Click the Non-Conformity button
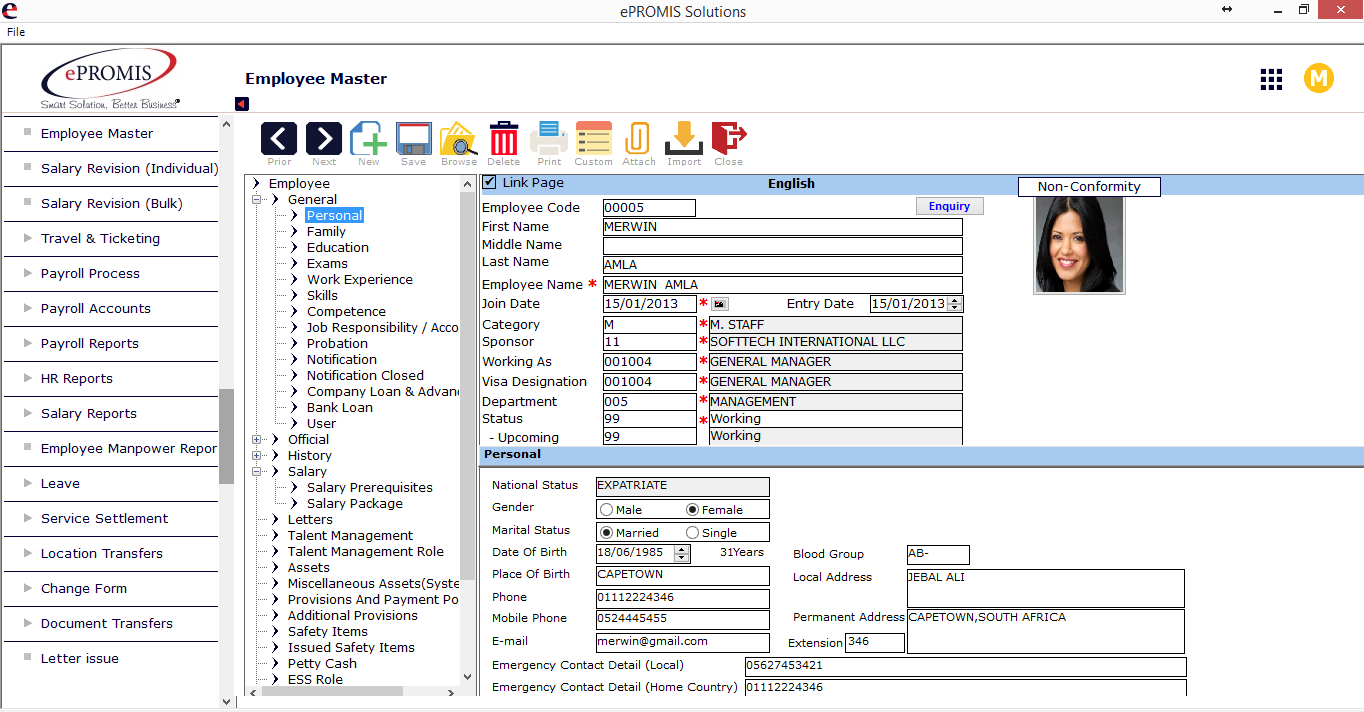Image resolution: width=1364 pixels, height=712 pixels. 1088,187
